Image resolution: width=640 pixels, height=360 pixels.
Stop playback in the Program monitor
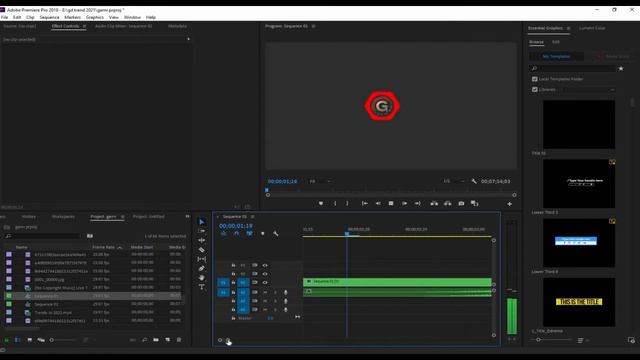pos(391,203)
